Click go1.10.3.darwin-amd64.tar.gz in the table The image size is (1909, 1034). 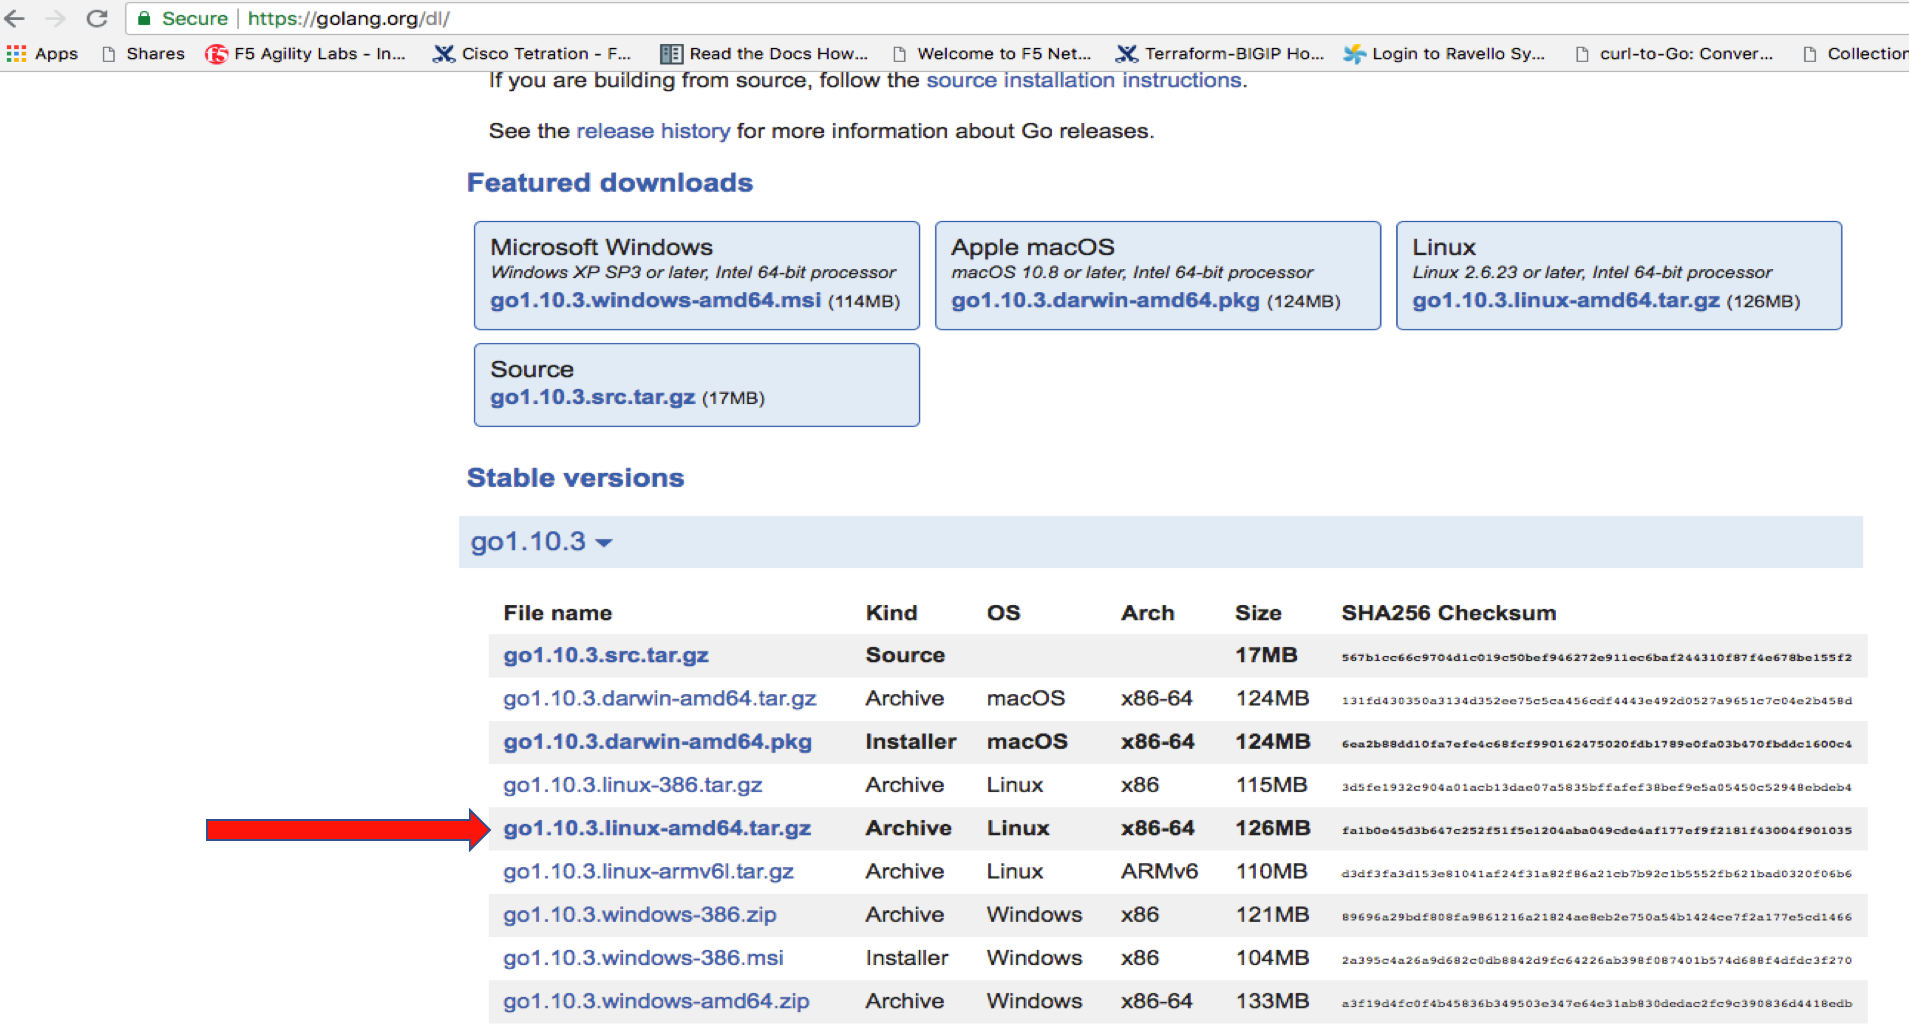(x=660, y=698)
